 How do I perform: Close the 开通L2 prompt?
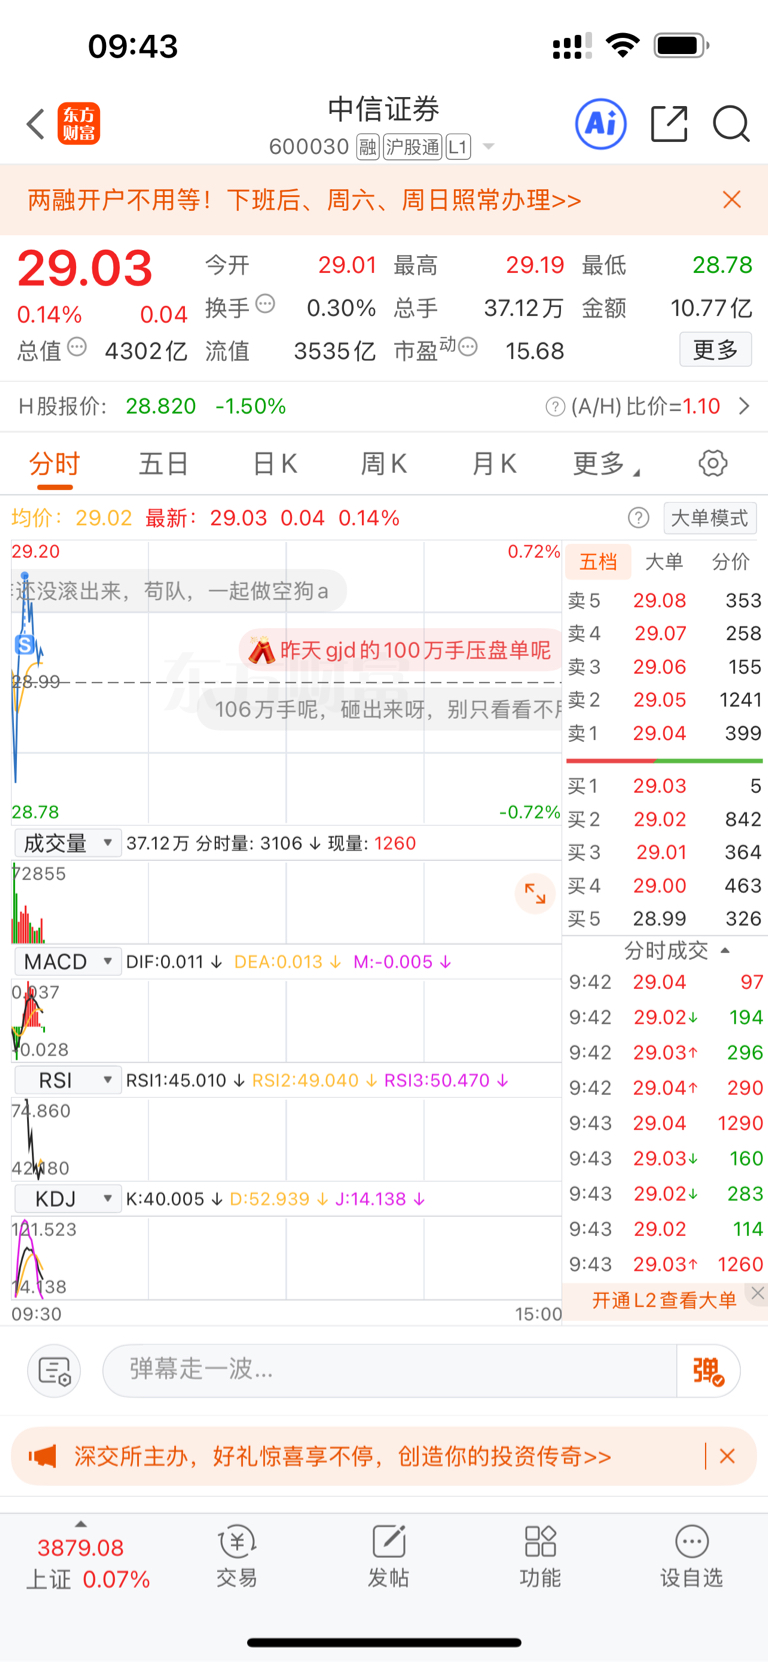pyautogui.click(x=758, y=1293)
